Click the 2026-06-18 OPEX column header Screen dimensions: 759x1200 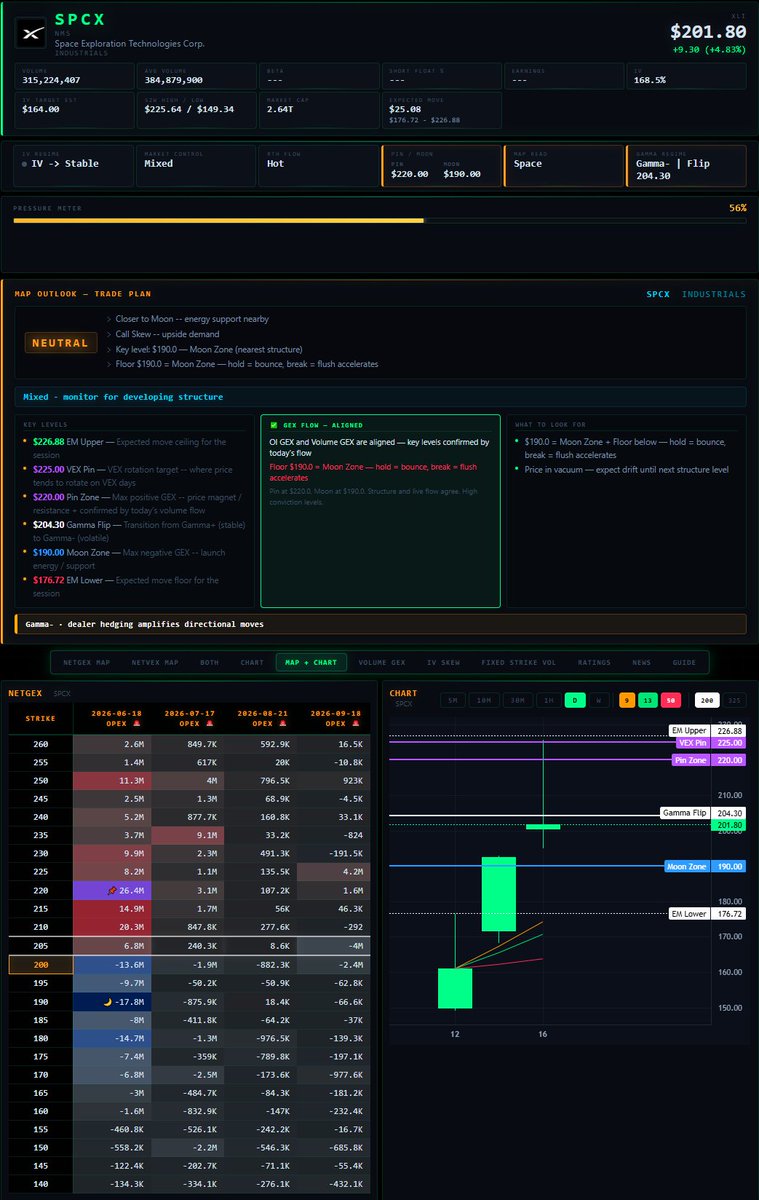pos(111,718)
